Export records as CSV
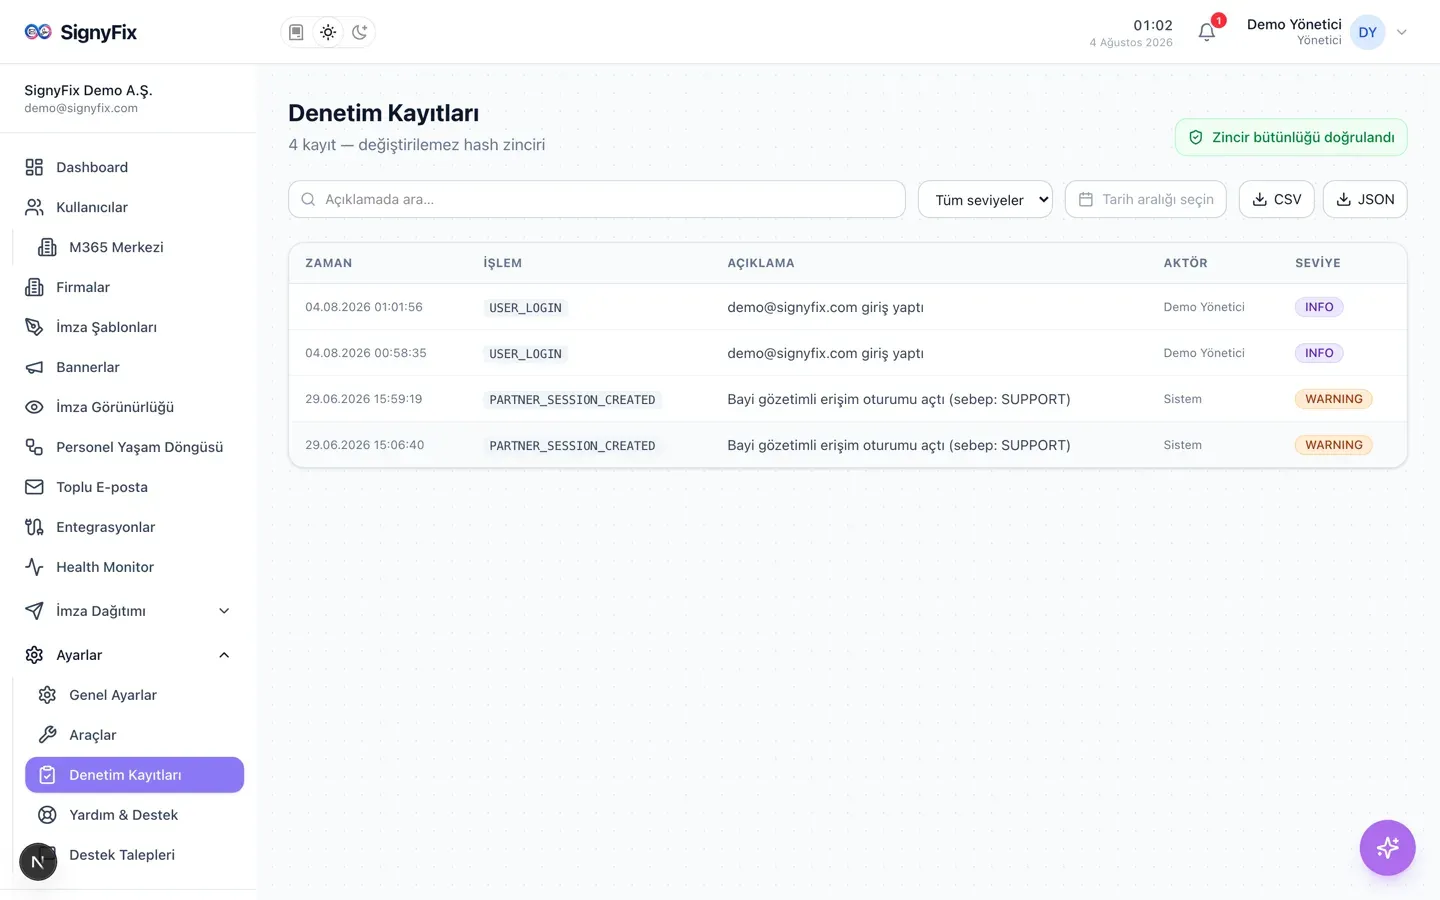 click(x=1277, y=199)
